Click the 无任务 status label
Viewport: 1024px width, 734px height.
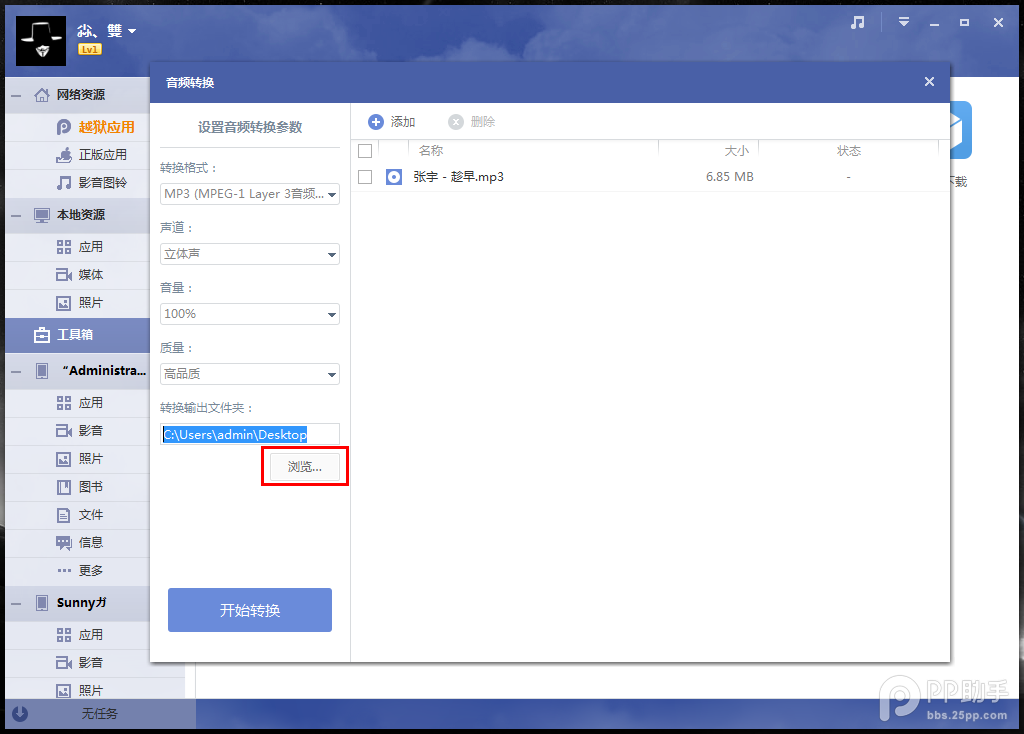click(x=99, y=714)
